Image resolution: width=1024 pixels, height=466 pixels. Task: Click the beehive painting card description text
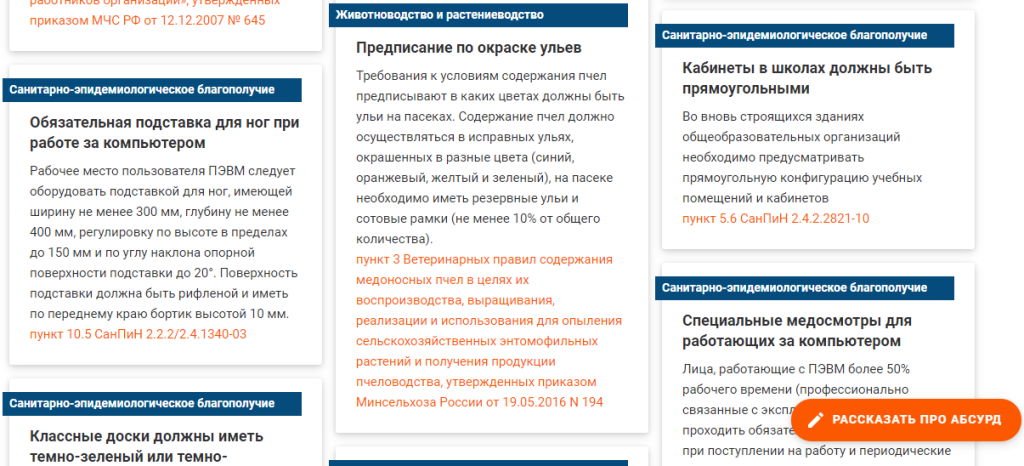tap(490, 158)
